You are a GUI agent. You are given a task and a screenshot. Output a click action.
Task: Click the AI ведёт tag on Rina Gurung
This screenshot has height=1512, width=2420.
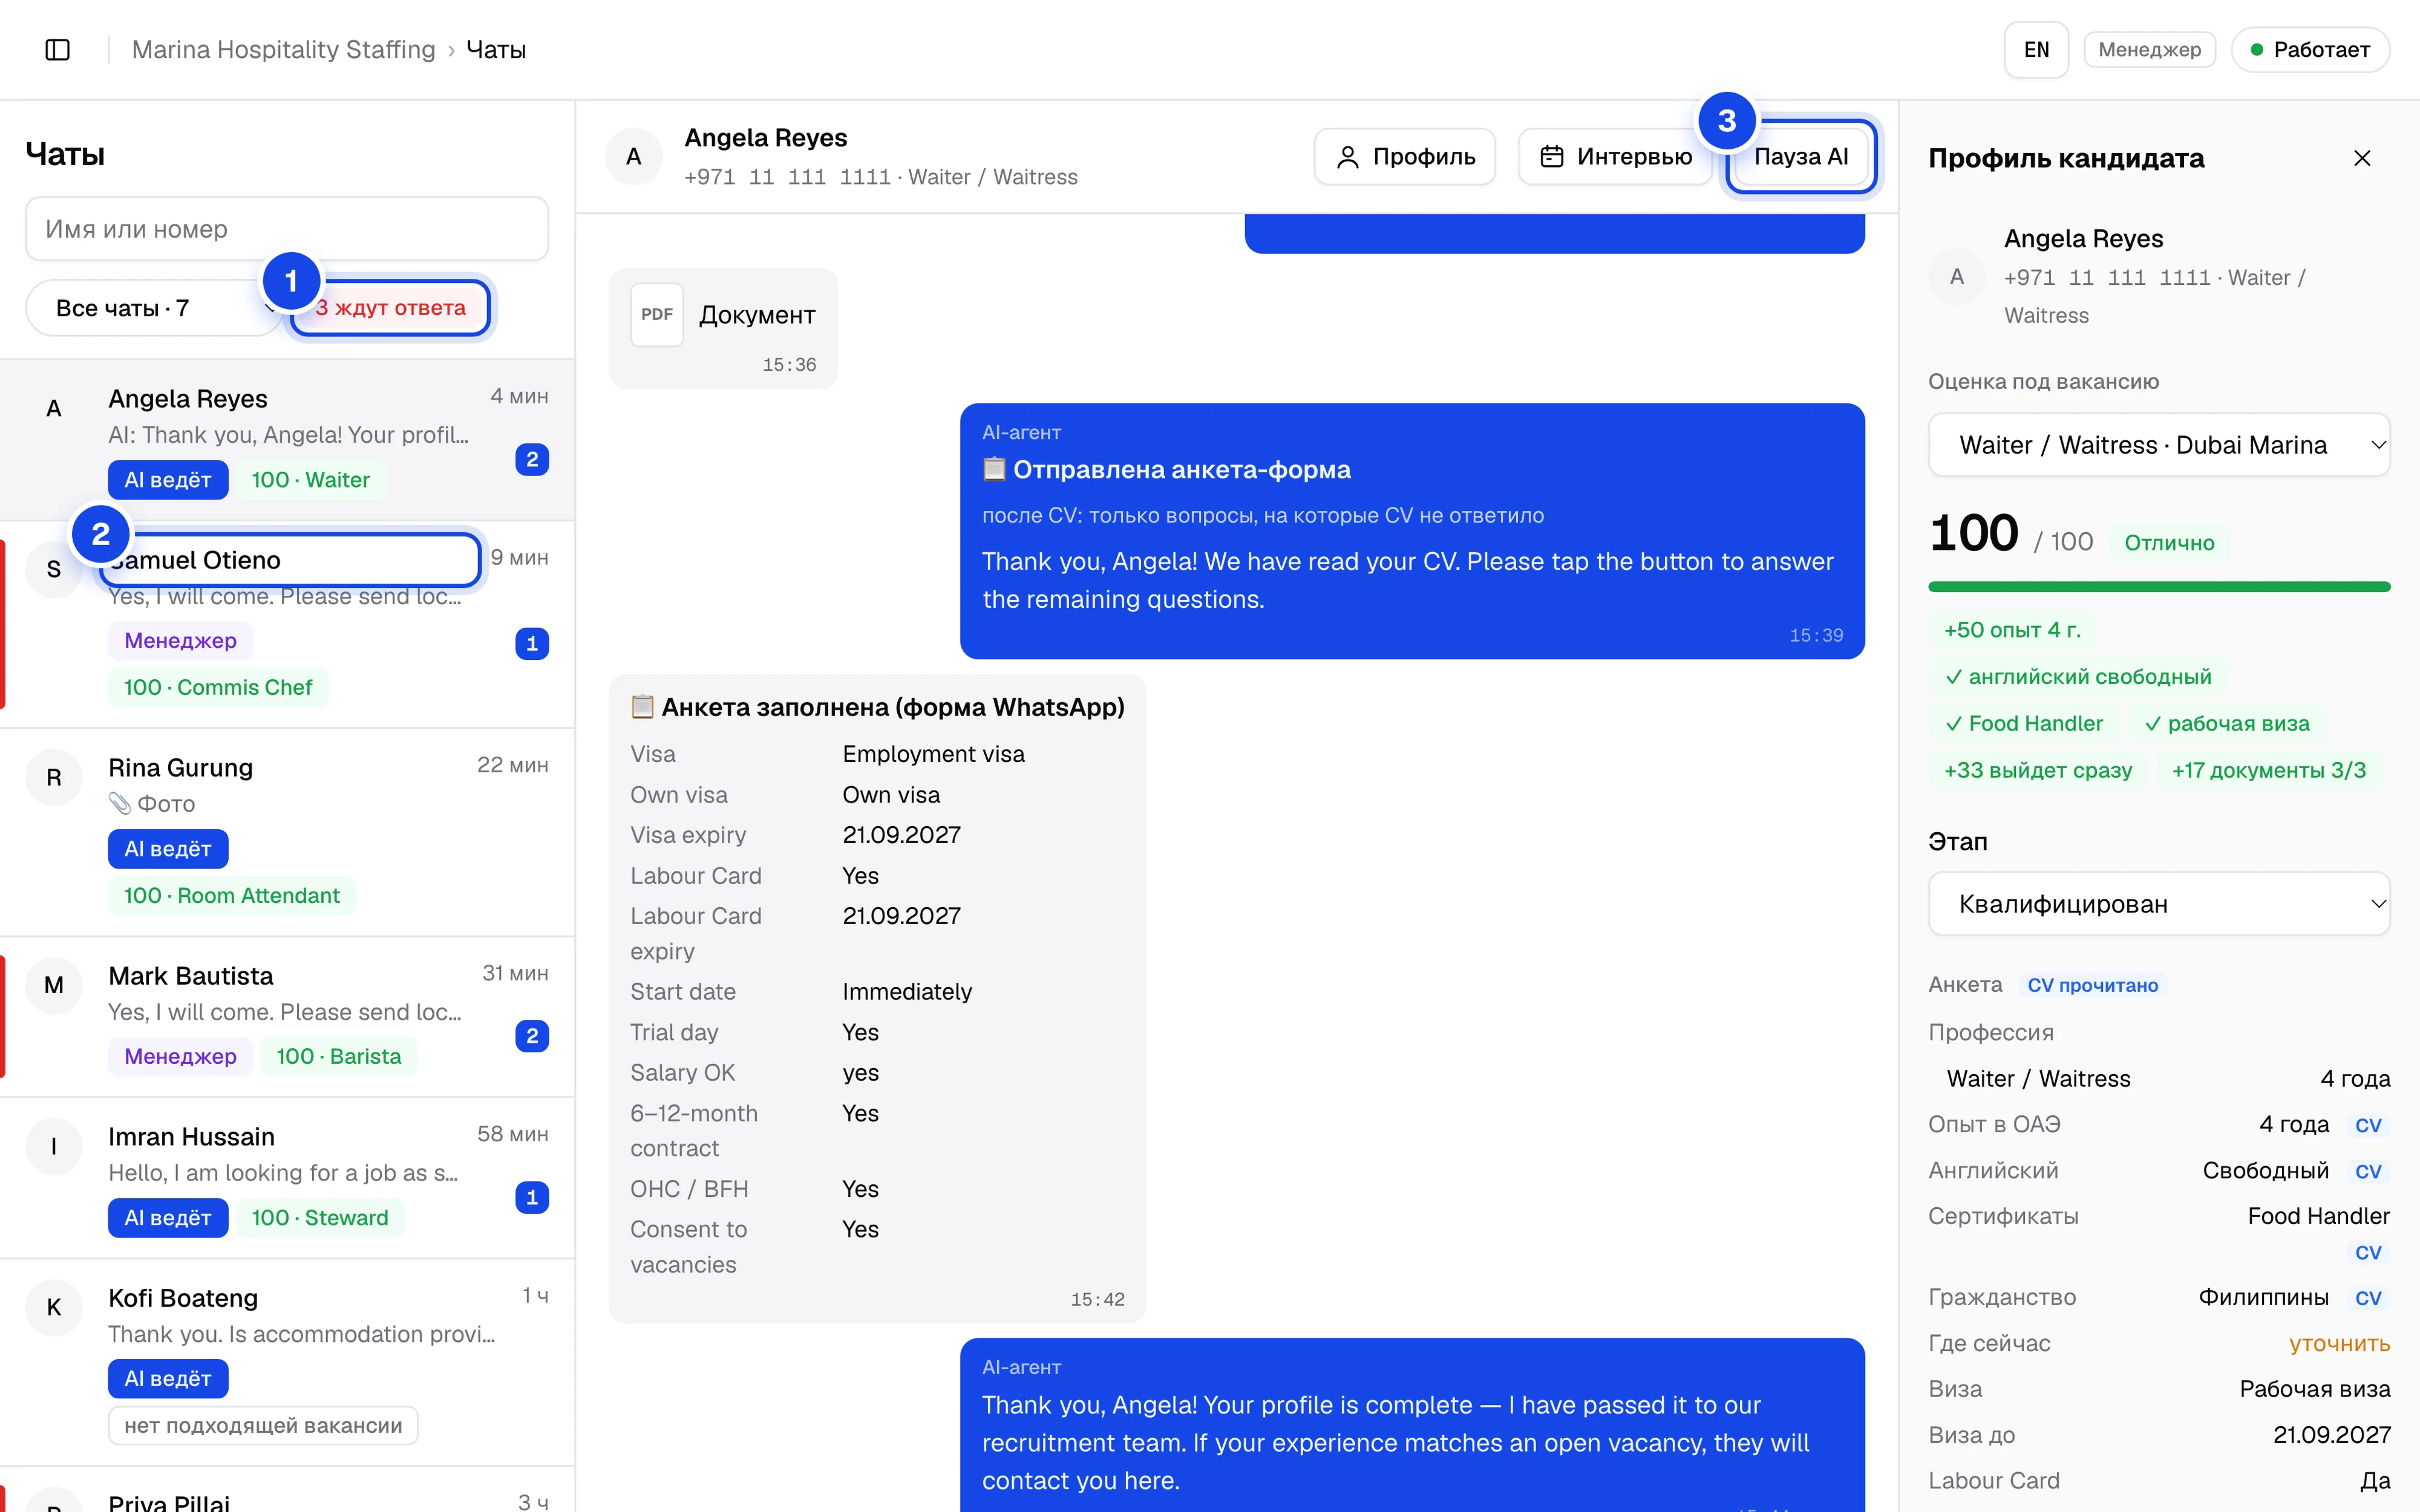tap(168, 849)
